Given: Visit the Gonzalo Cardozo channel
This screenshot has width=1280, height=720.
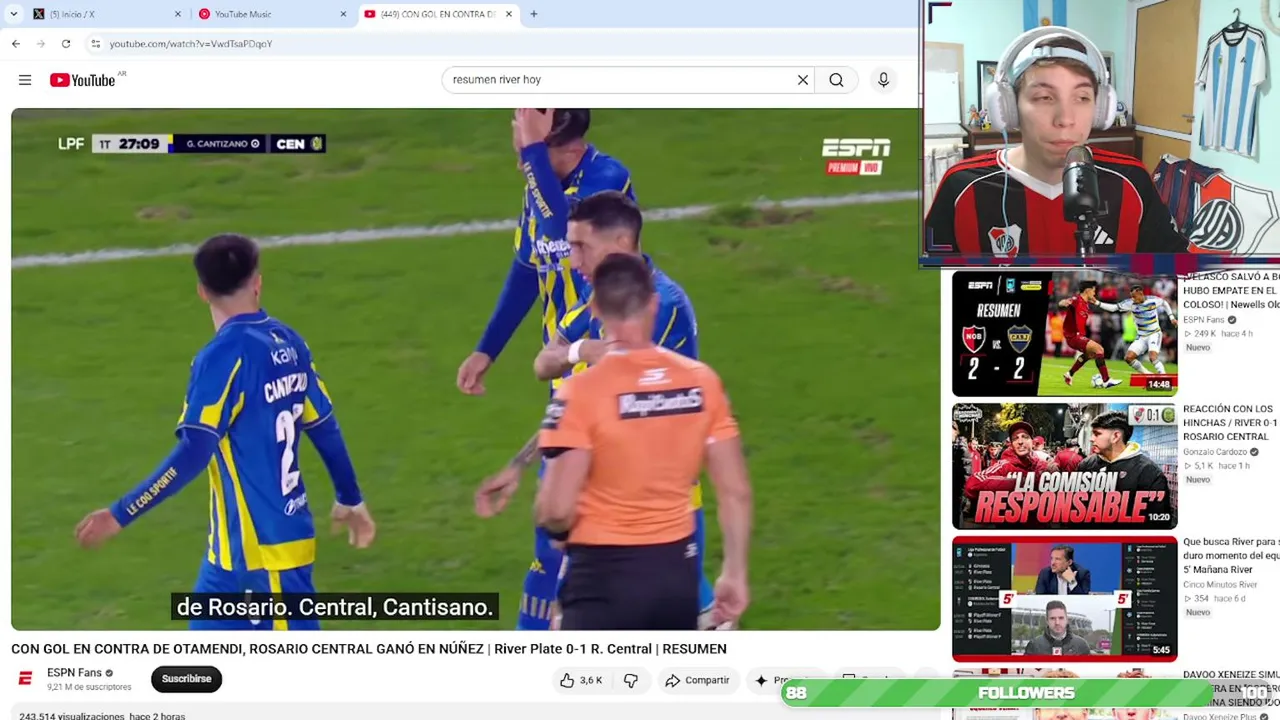Looking at the screenshot, I should point(1215,452).
